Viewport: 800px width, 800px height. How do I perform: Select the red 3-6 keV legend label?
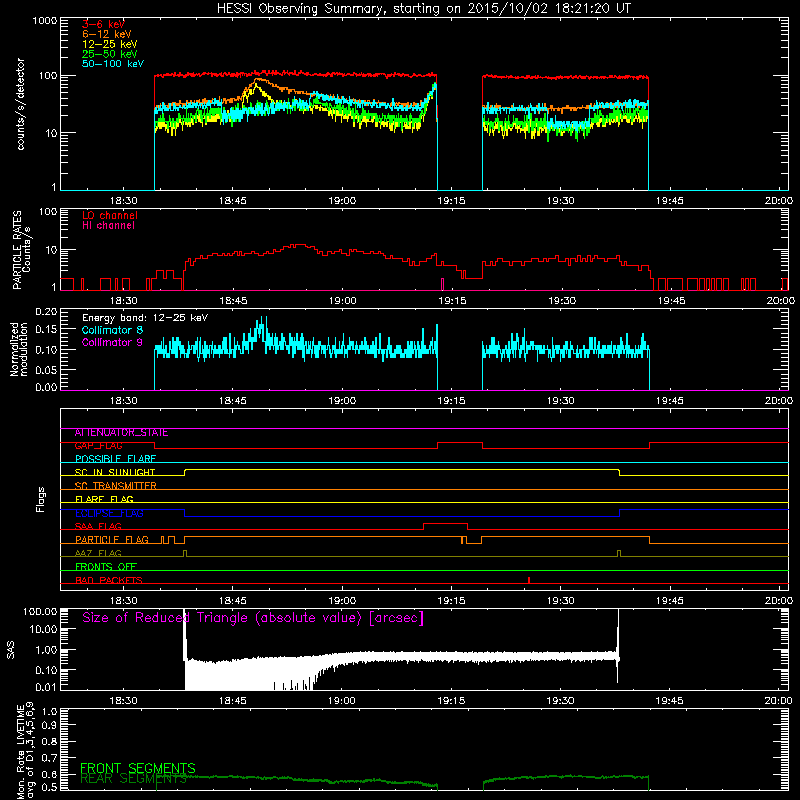(103, 24)
